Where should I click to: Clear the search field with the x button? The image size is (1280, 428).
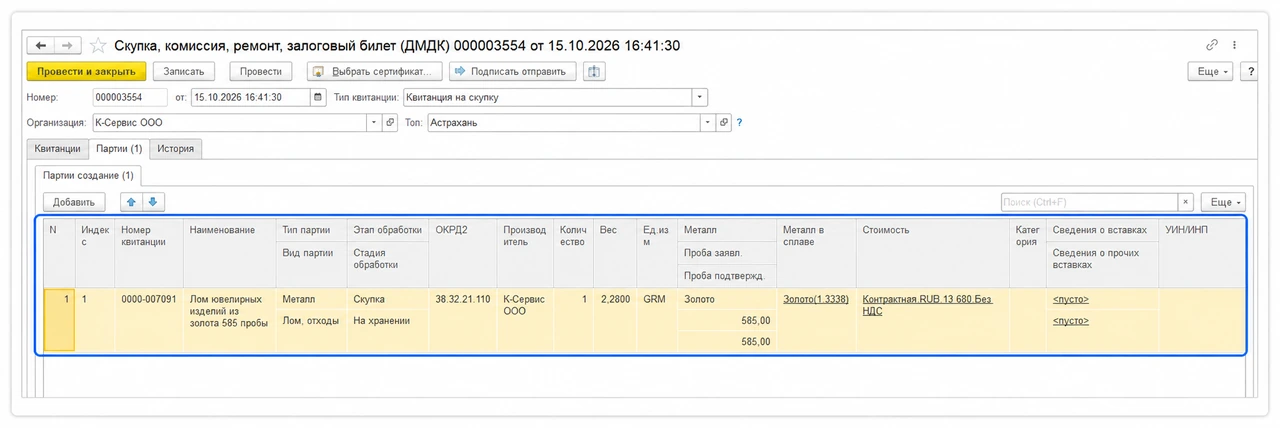[x=1186, y=202]
